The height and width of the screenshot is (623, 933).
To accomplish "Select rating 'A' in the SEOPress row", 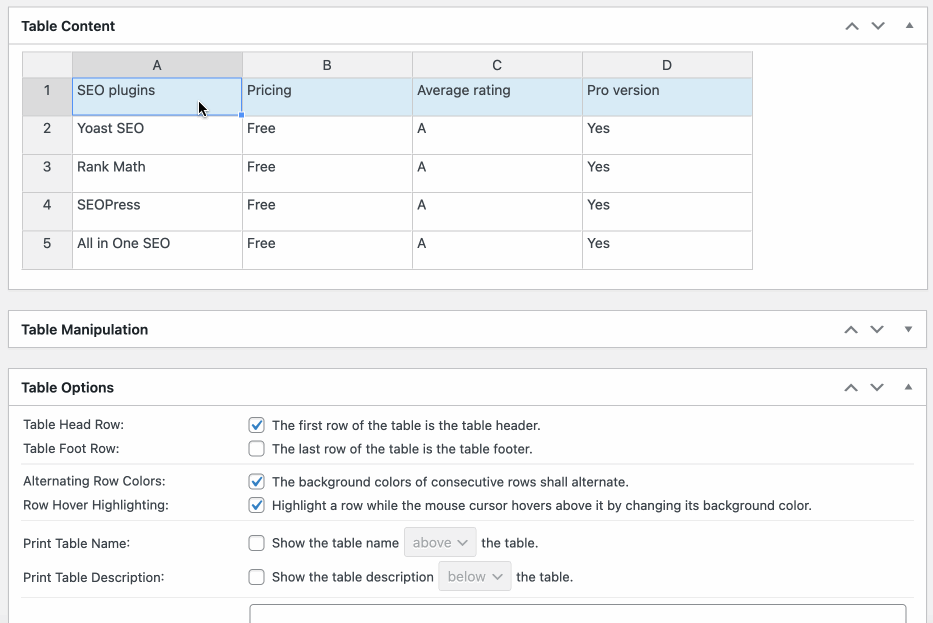I will 497,211.
